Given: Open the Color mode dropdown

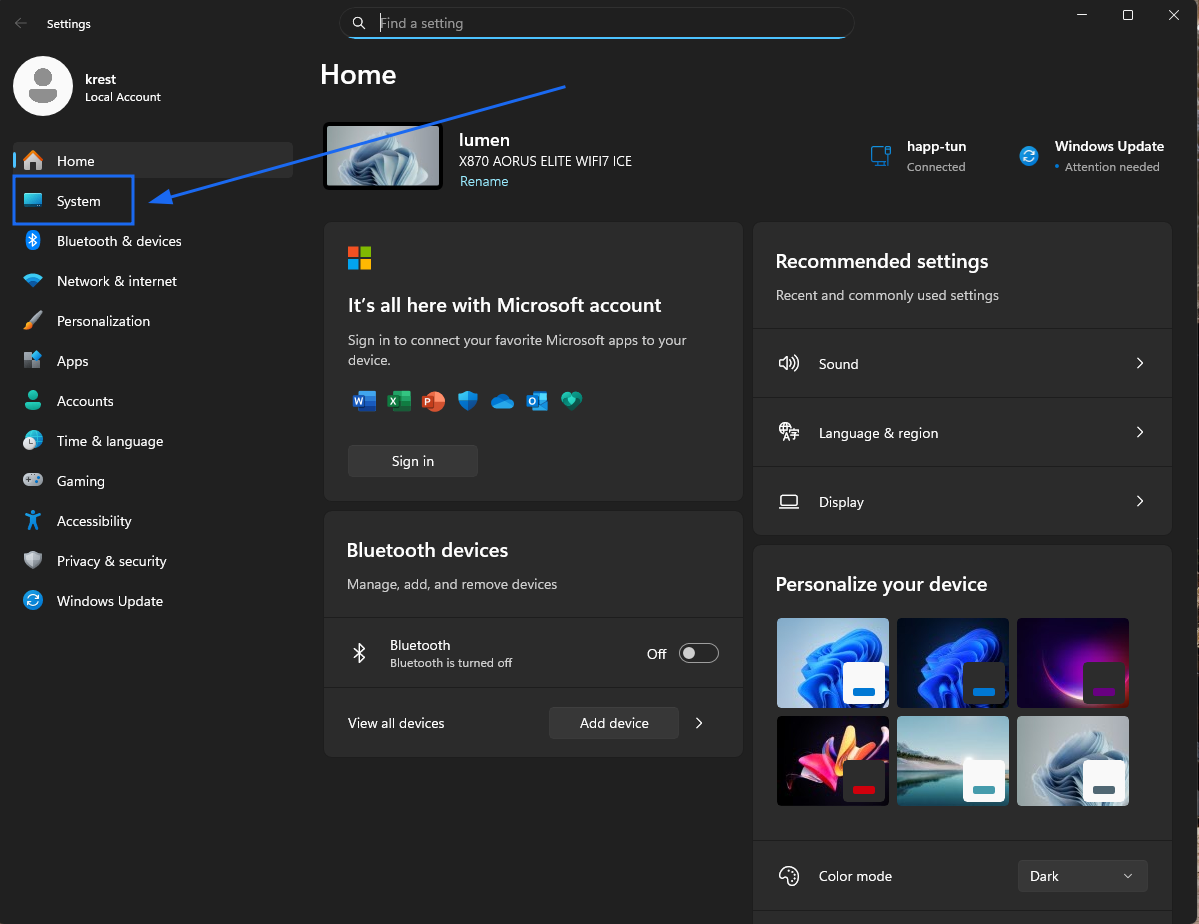Looking at the screenshot, I should coord(1082,876).
